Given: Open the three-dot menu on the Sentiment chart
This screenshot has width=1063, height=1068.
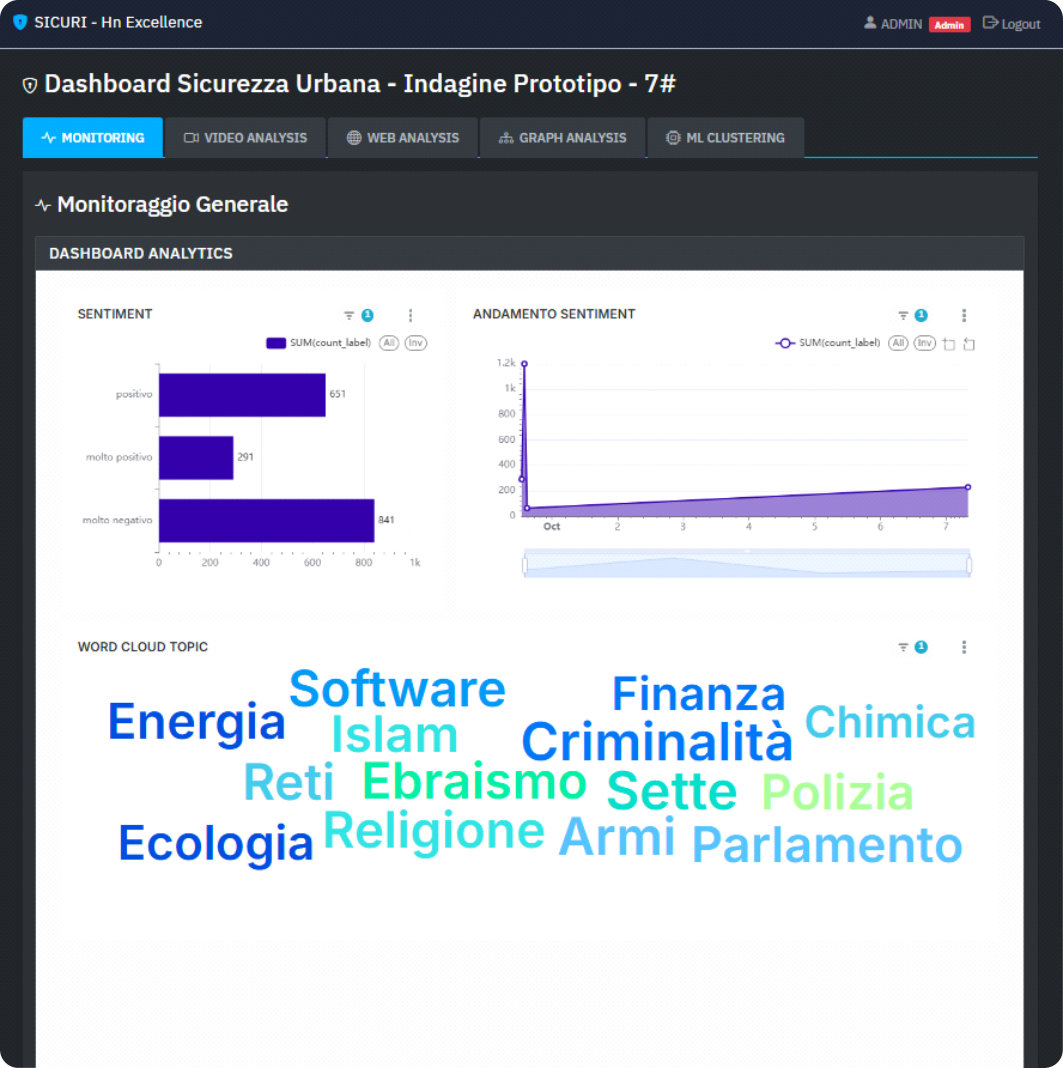Looking at the screenshot, I should pos(410,314).
